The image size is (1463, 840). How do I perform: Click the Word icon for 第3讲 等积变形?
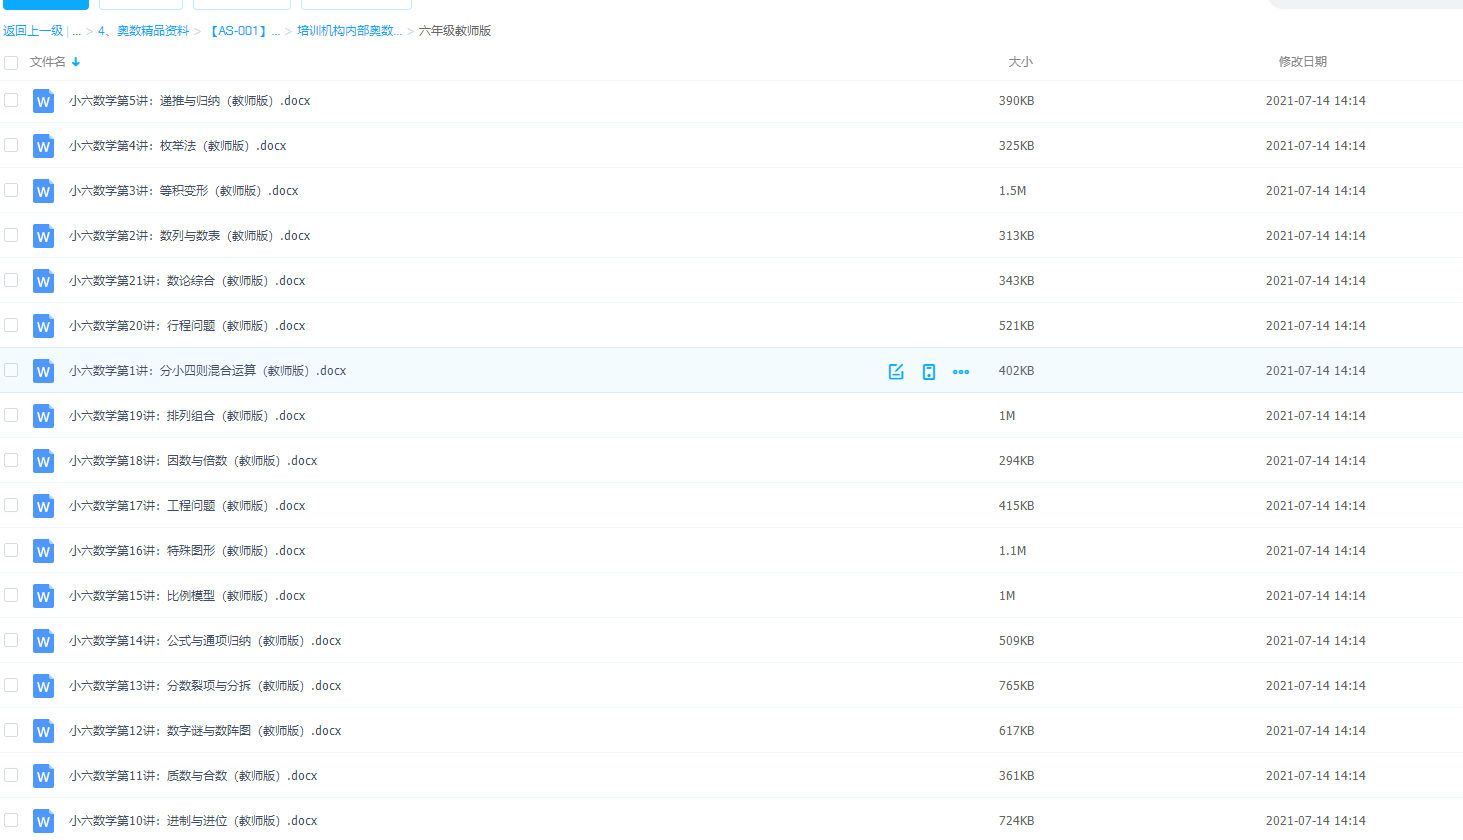click(x=43, y=191)
